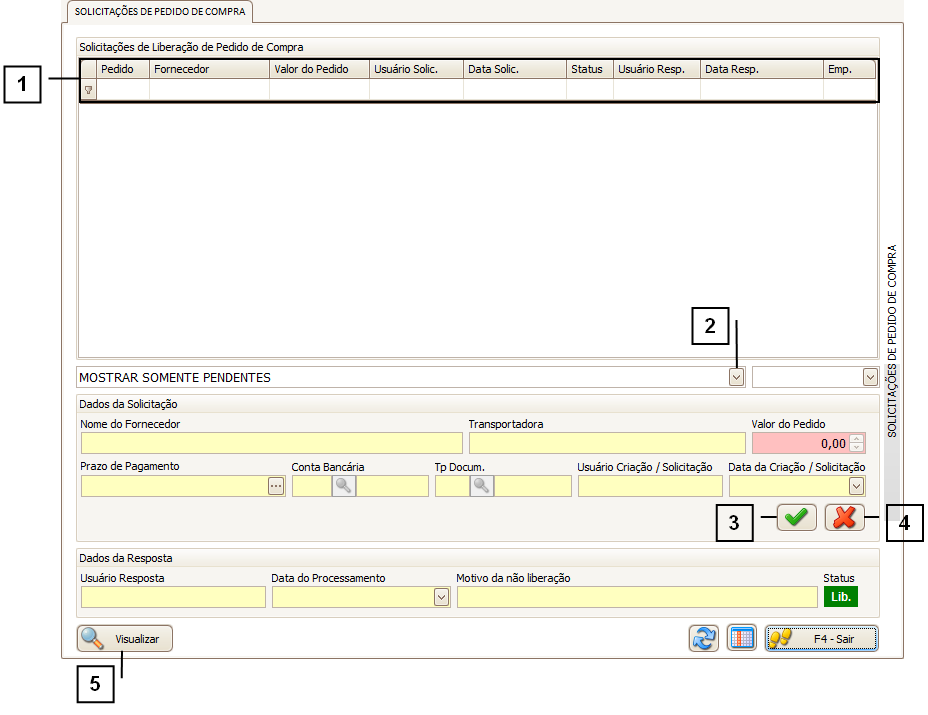Click the green checkmark approve button
The width and height of the screenshot is (928, 715).
pyautogui.click(x=796, y=517)
